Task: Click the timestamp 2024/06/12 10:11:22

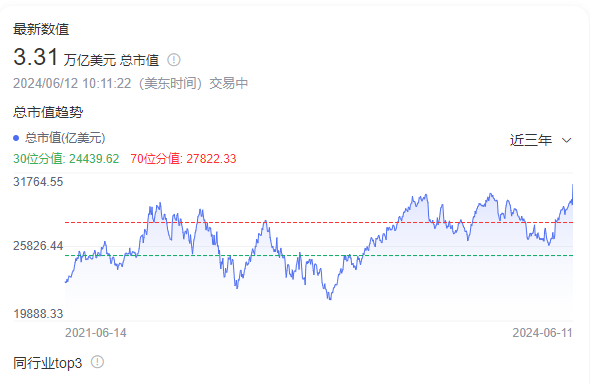Action: pyautogui.click(x=72, y=83)
